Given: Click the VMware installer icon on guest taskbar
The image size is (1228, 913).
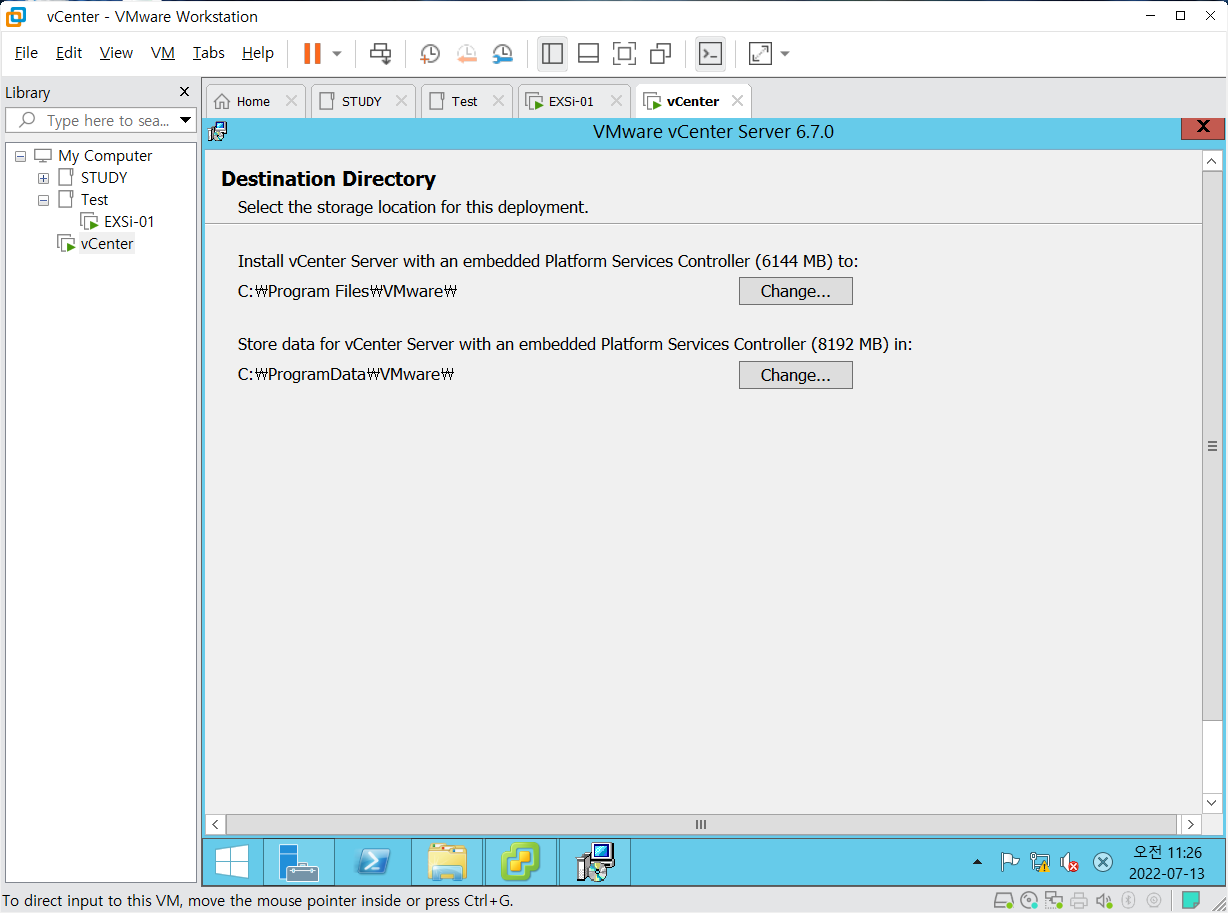Looking at the screenshot, I should point(520,862).
